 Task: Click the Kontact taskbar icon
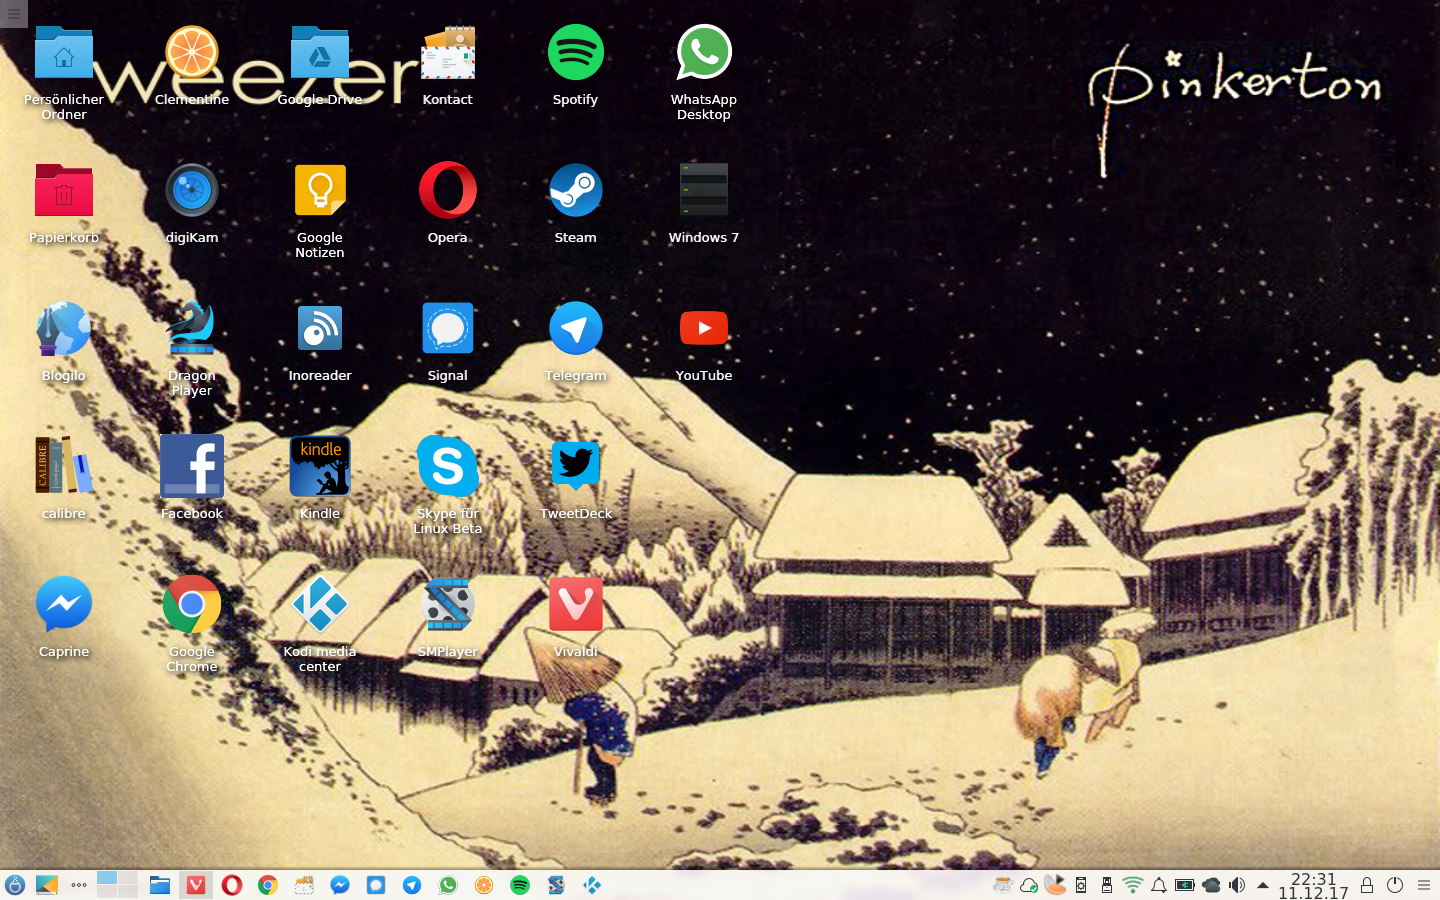point(304,885)
